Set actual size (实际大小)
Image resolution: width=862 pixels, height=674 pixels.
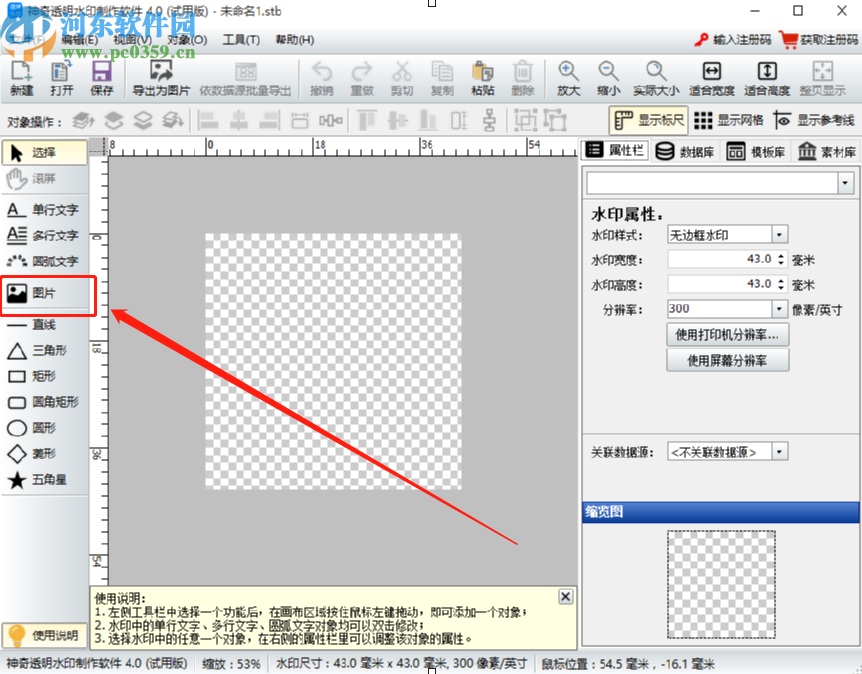[x=656, y=79]
